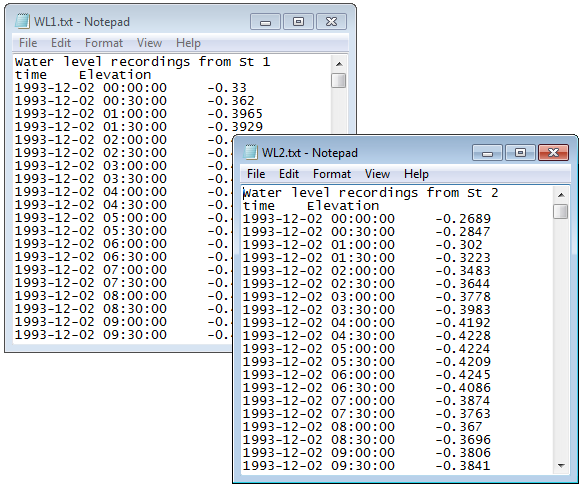
Task: Click timestamp 09:30:00 in WL1.txt
Action: click(x=135, y=335)
